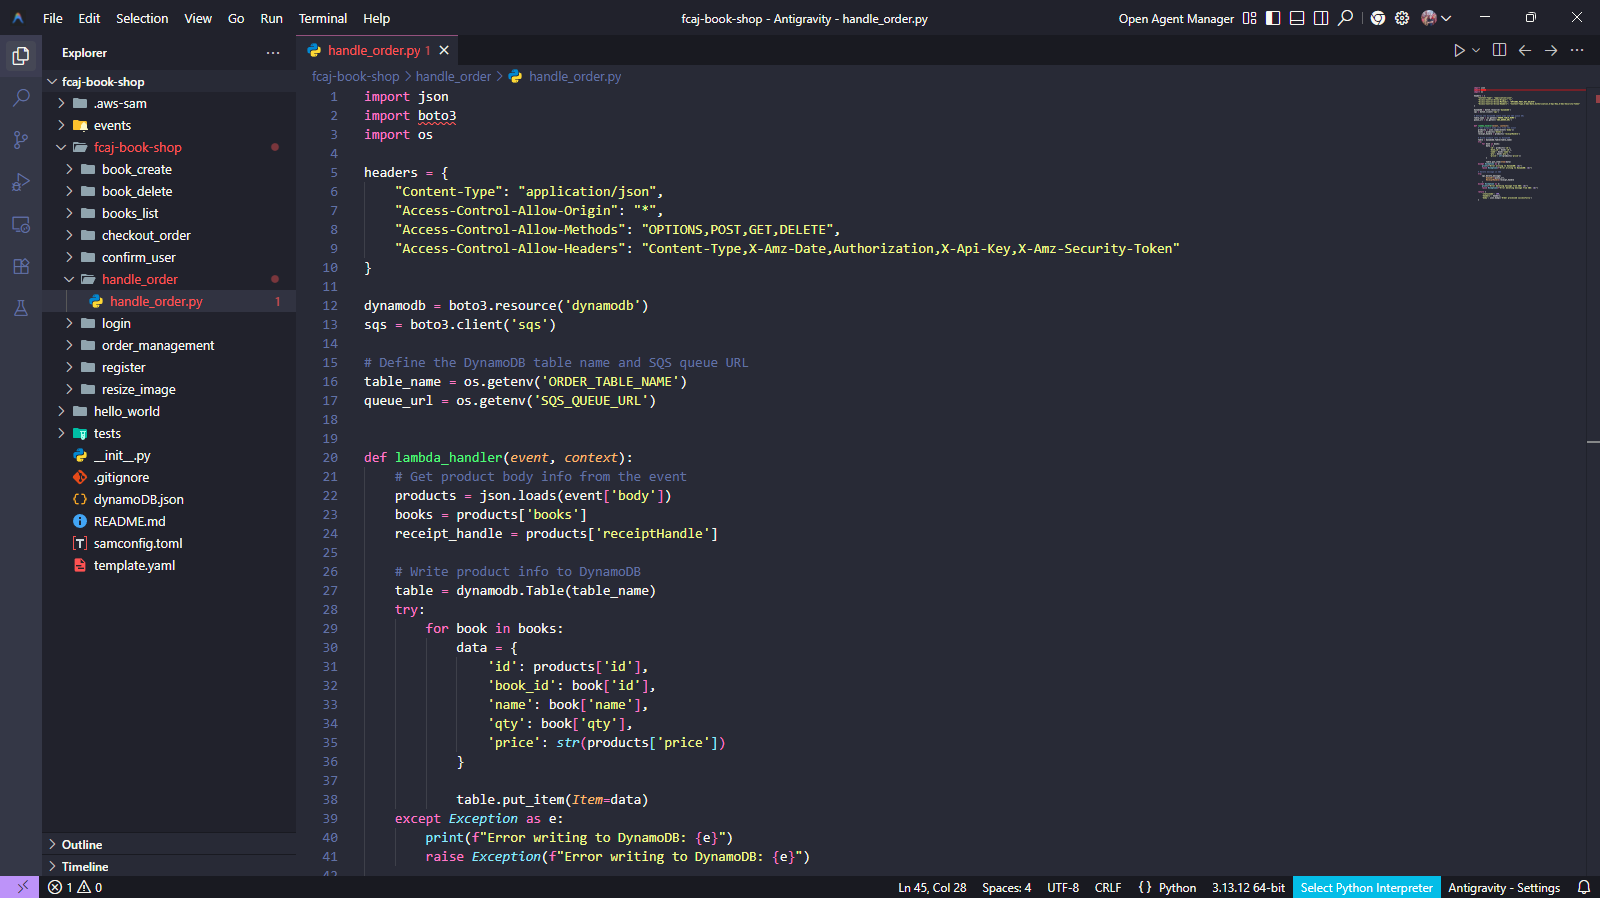Open the Testing flask view
Viewport: 1600px width, 898px height.
tap(21, 308)
